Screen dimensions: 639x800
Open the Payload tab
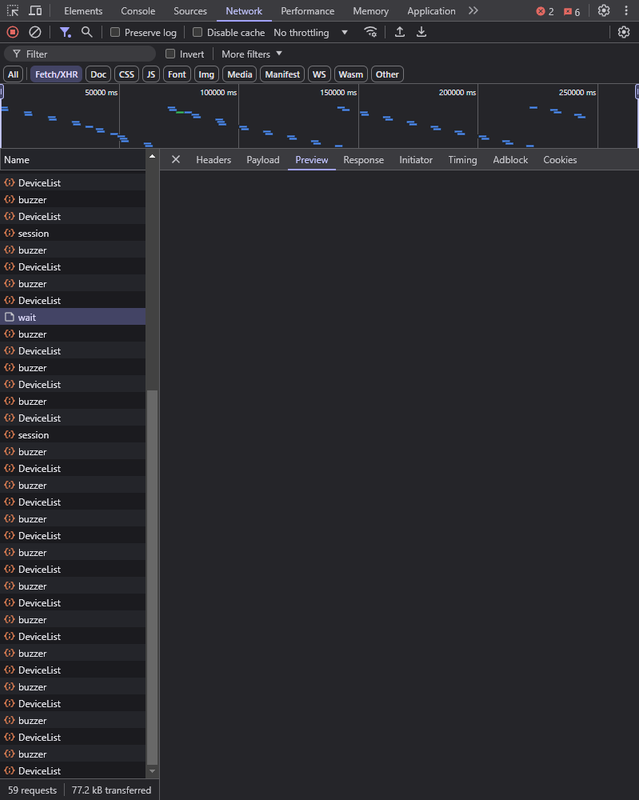pyautogui.click(x=263, y=160)
